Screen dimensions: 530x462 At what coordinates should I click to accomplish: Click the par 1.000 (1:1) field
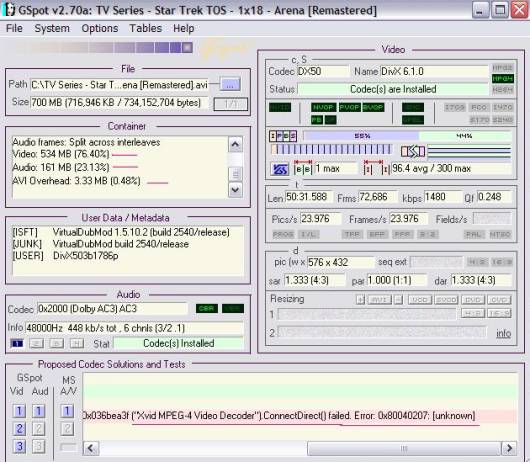[397, 280]
